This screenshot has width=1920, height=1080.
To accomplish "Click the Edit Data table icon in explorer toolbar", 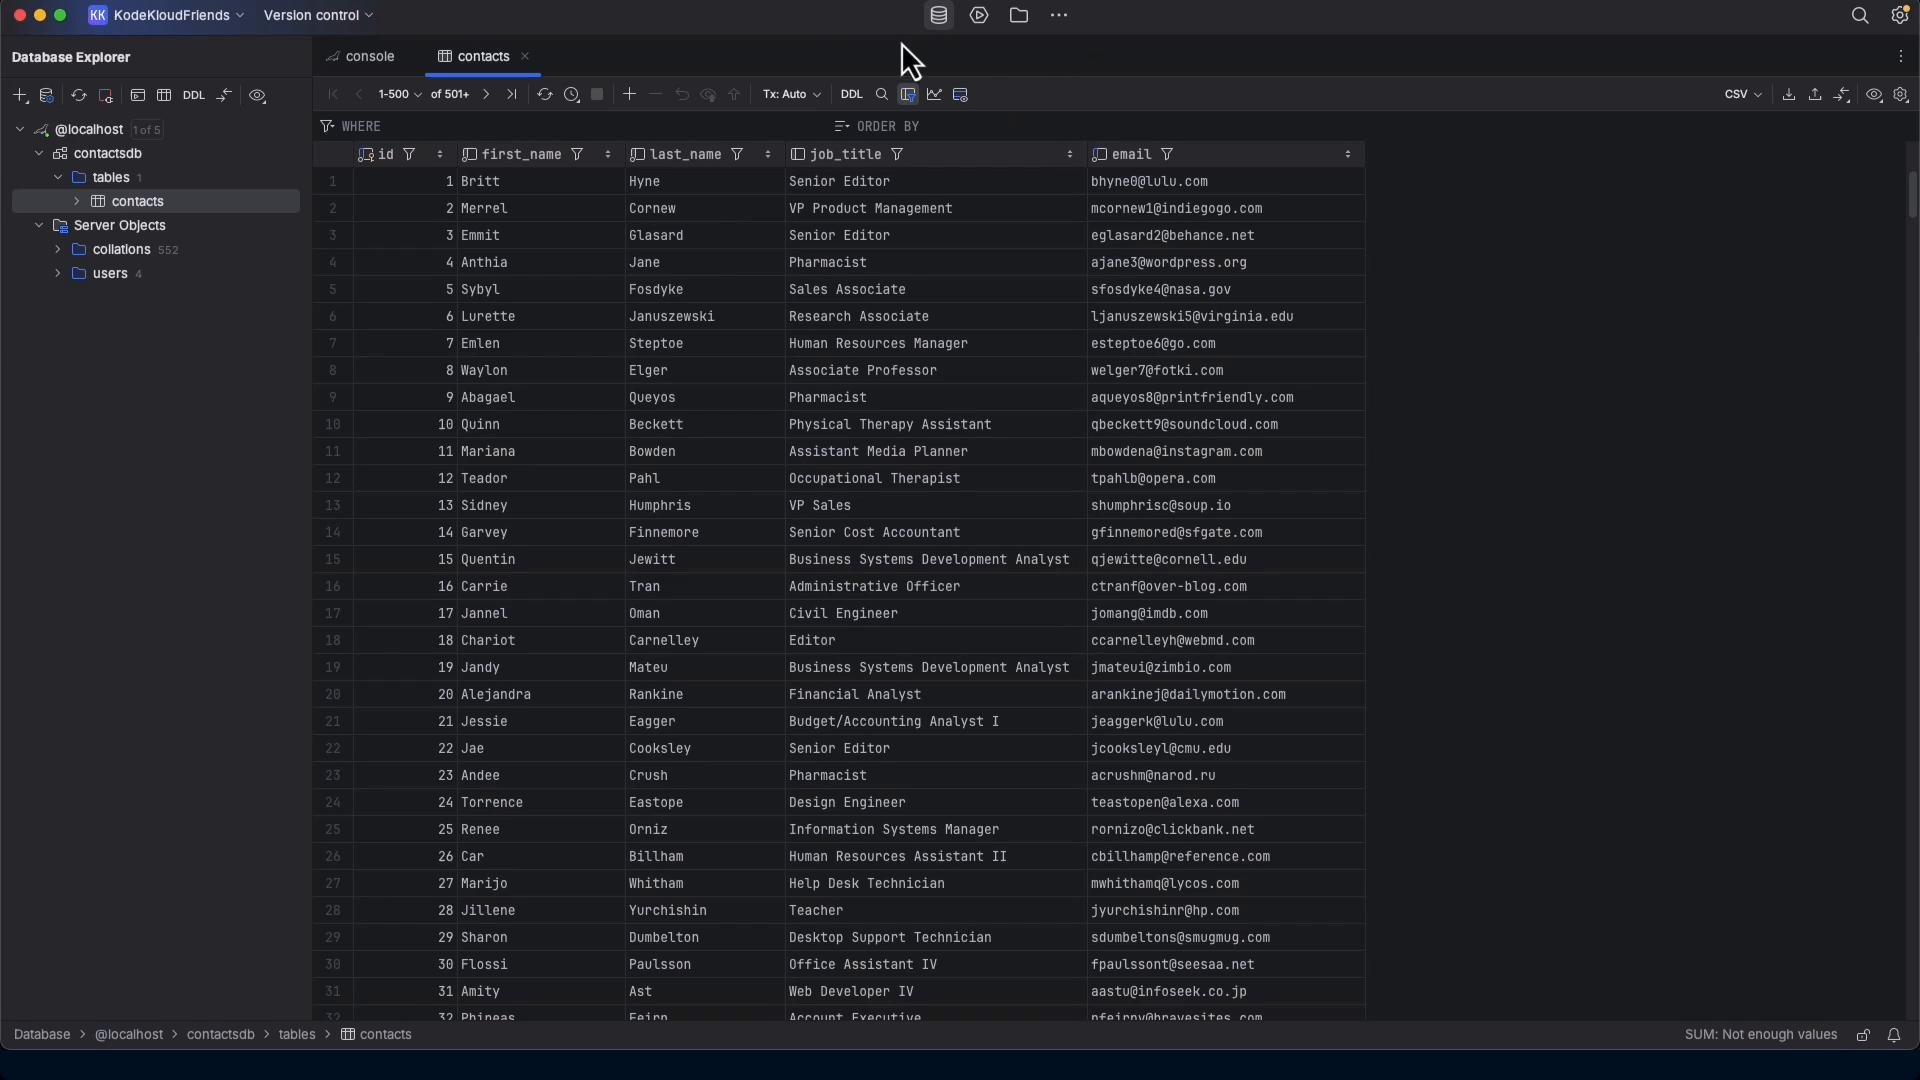I will [x=164, y=96].
